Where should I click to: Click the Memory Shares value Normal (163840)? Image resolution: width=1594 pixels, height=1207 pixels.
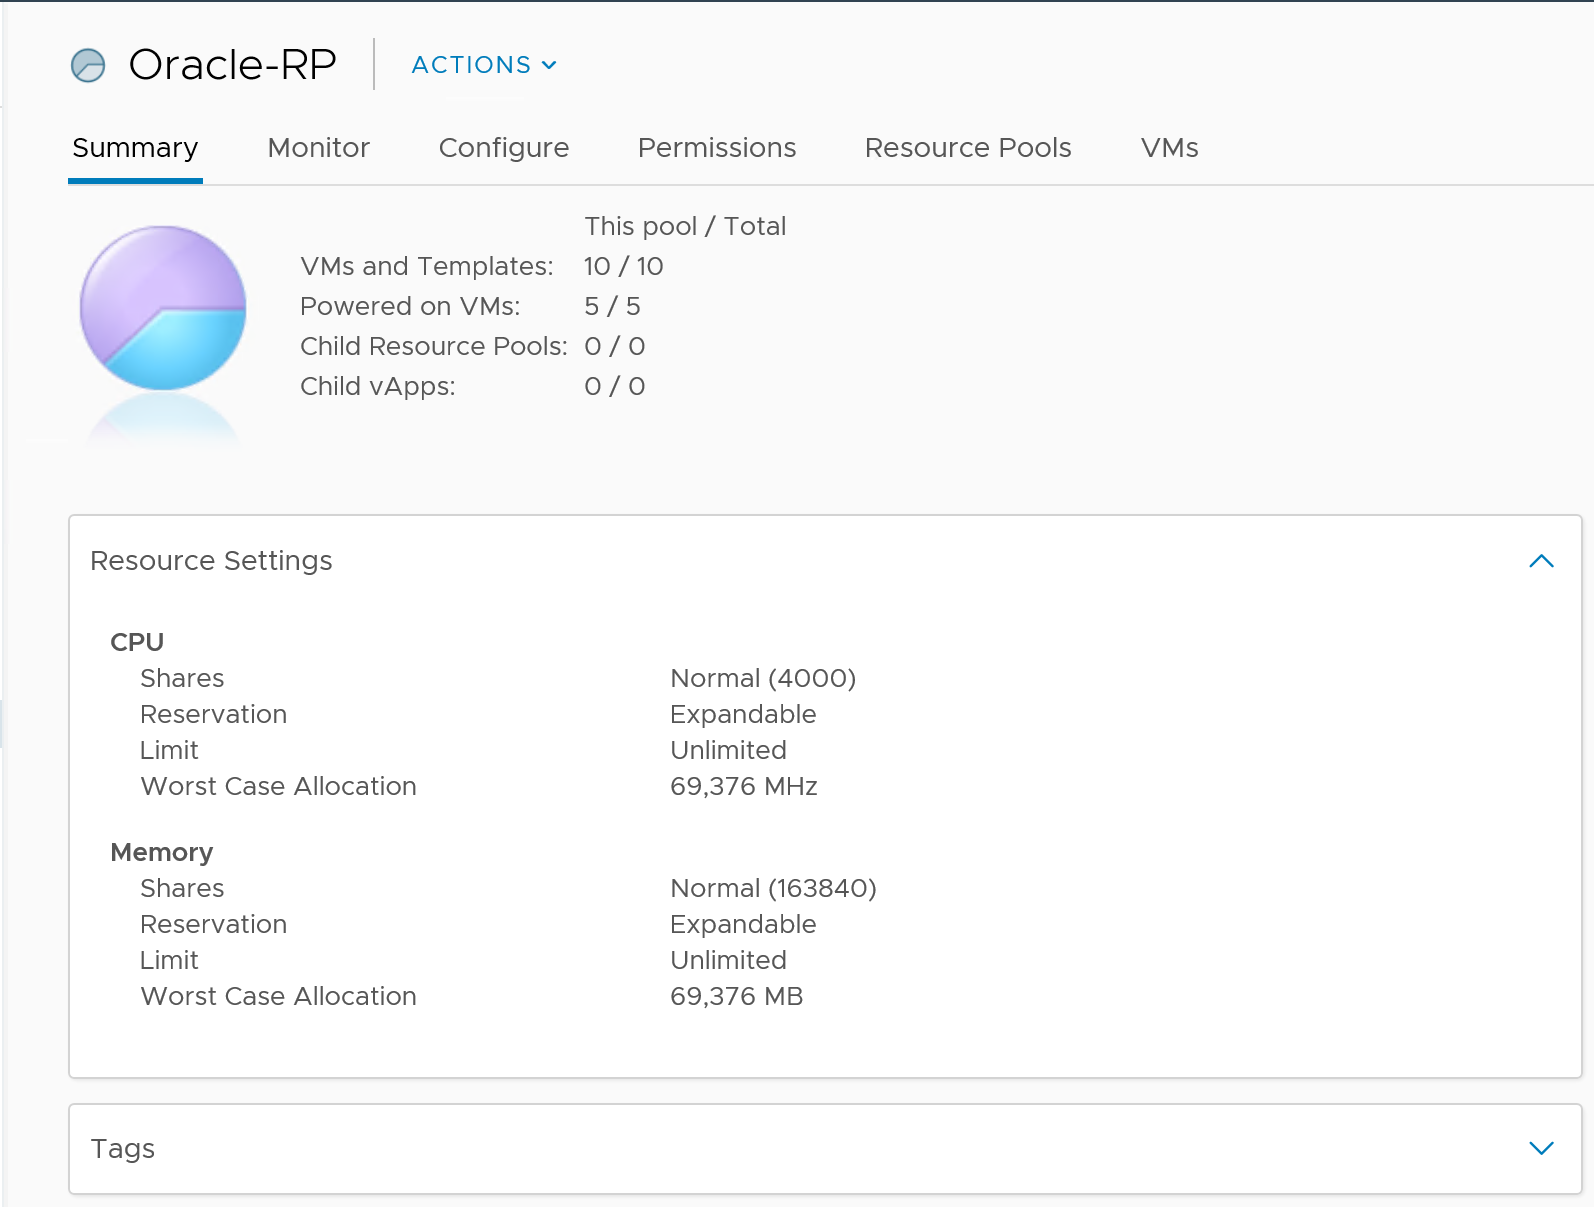[x=772, y=888]
